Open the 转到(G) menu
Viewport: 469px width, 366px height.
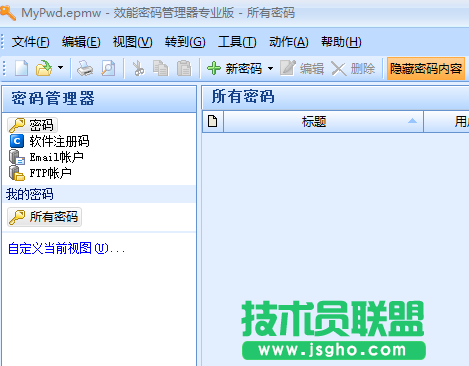tap(185, 42)
